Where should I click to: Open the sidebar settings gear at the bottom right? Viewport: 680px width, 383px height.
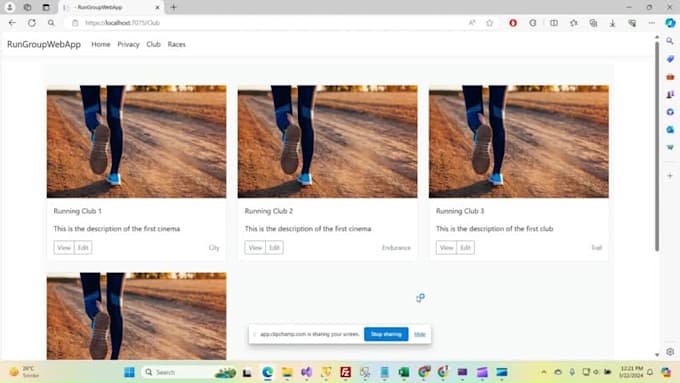pyautogui.click(x=670, y=352)
